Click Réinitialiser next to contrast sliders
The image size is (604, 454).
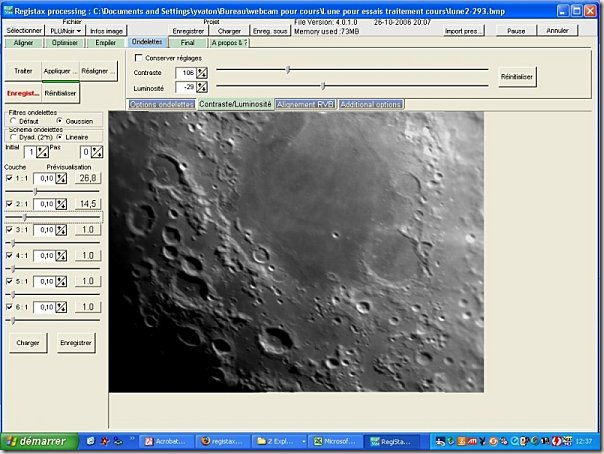[x=517, y=77]
